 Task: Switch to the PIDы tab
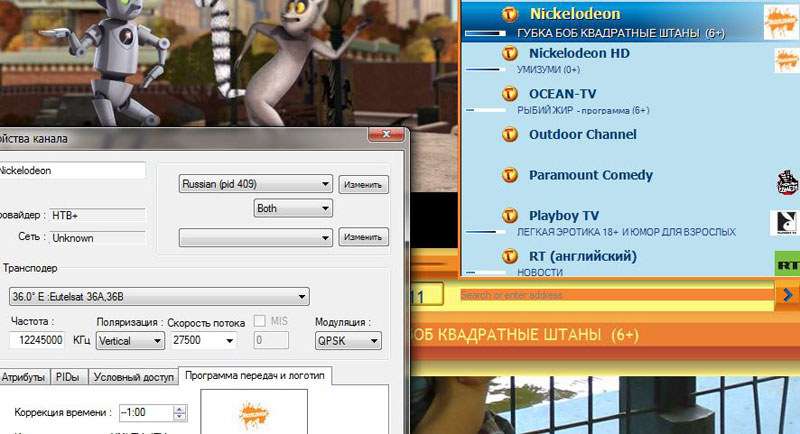(68, 377)
